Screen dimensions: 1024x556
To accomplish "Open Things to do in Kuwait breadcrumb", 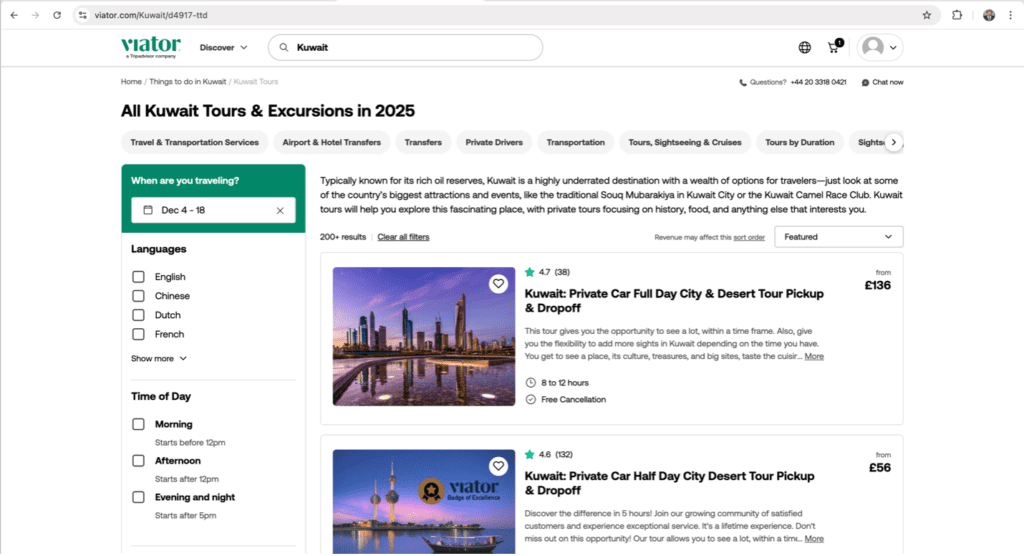I will point(187,82).
